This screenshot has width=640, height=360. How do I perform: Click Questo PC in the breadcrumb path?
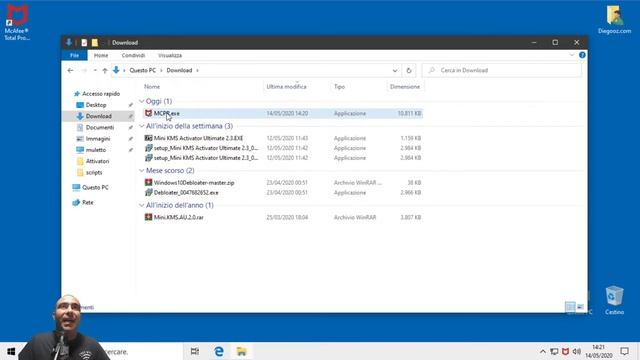142,70
